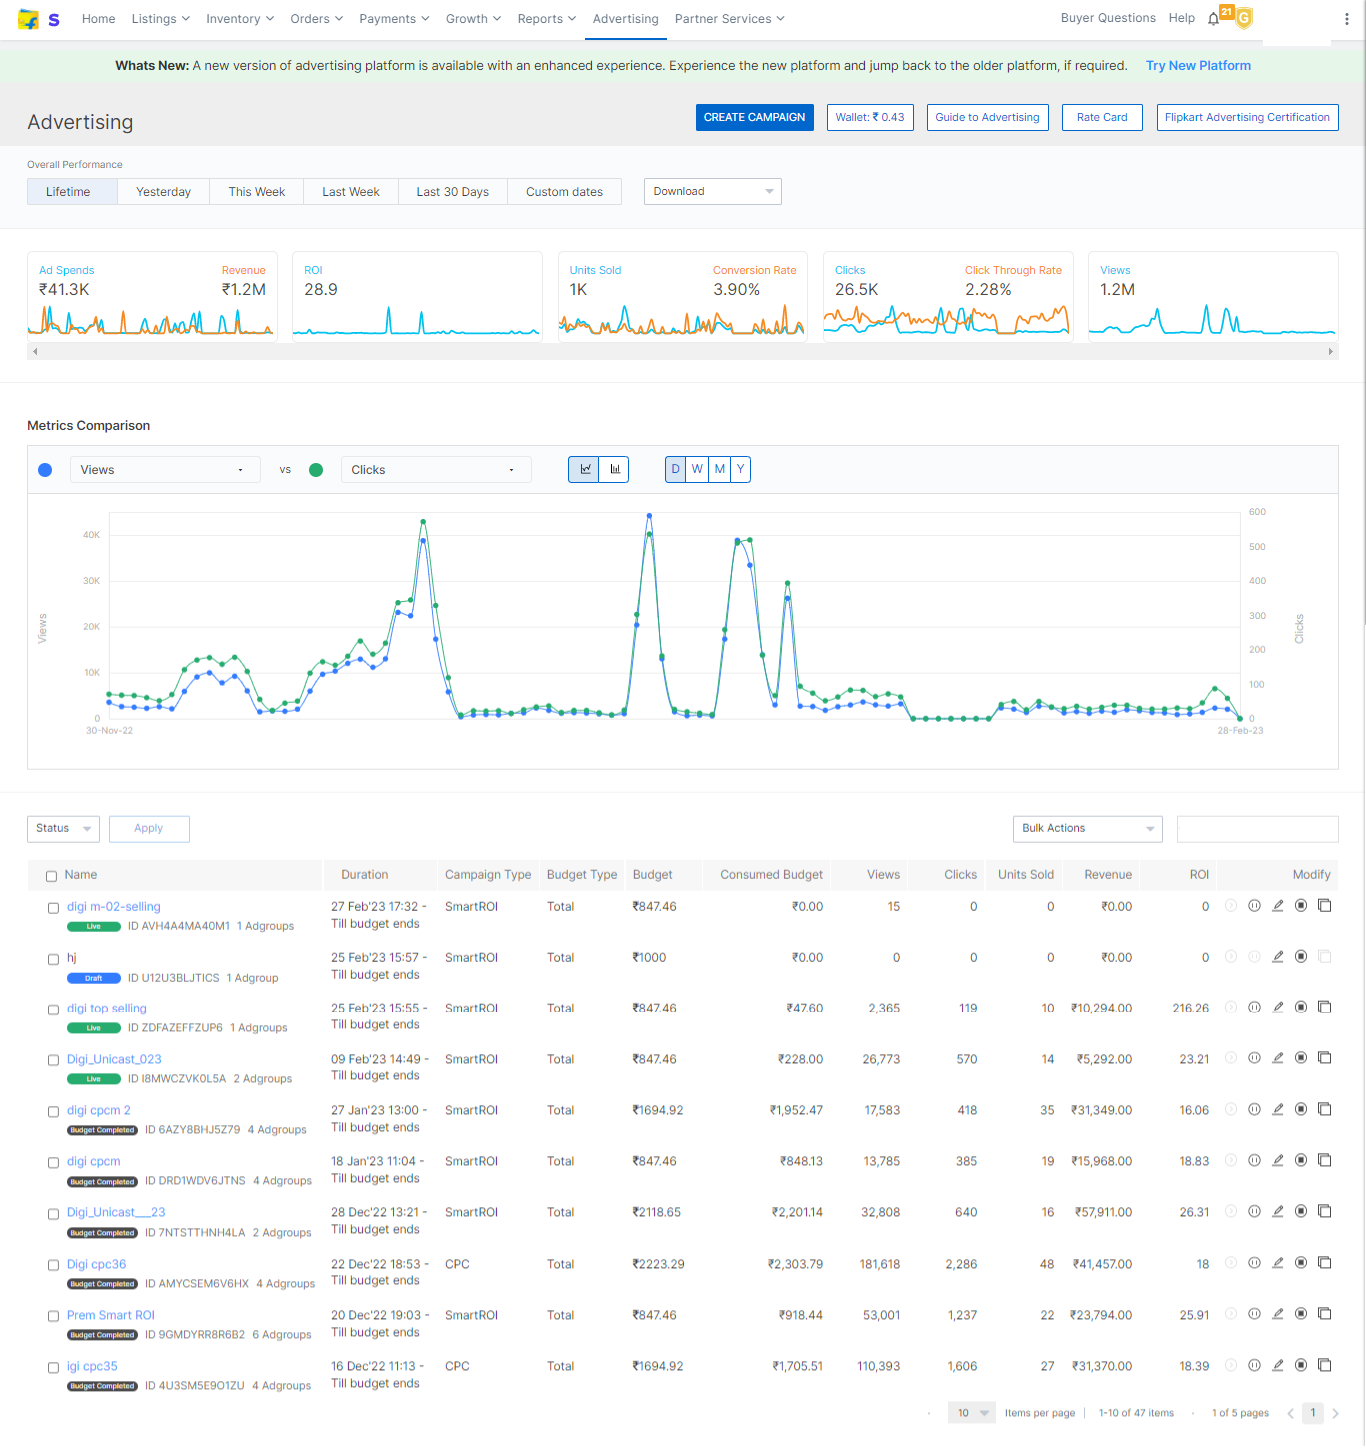Duplicate the digi top selling campaign
Image resolution: width=1366 pixels, height=1448 pixels.
tap(1324, 1008)
